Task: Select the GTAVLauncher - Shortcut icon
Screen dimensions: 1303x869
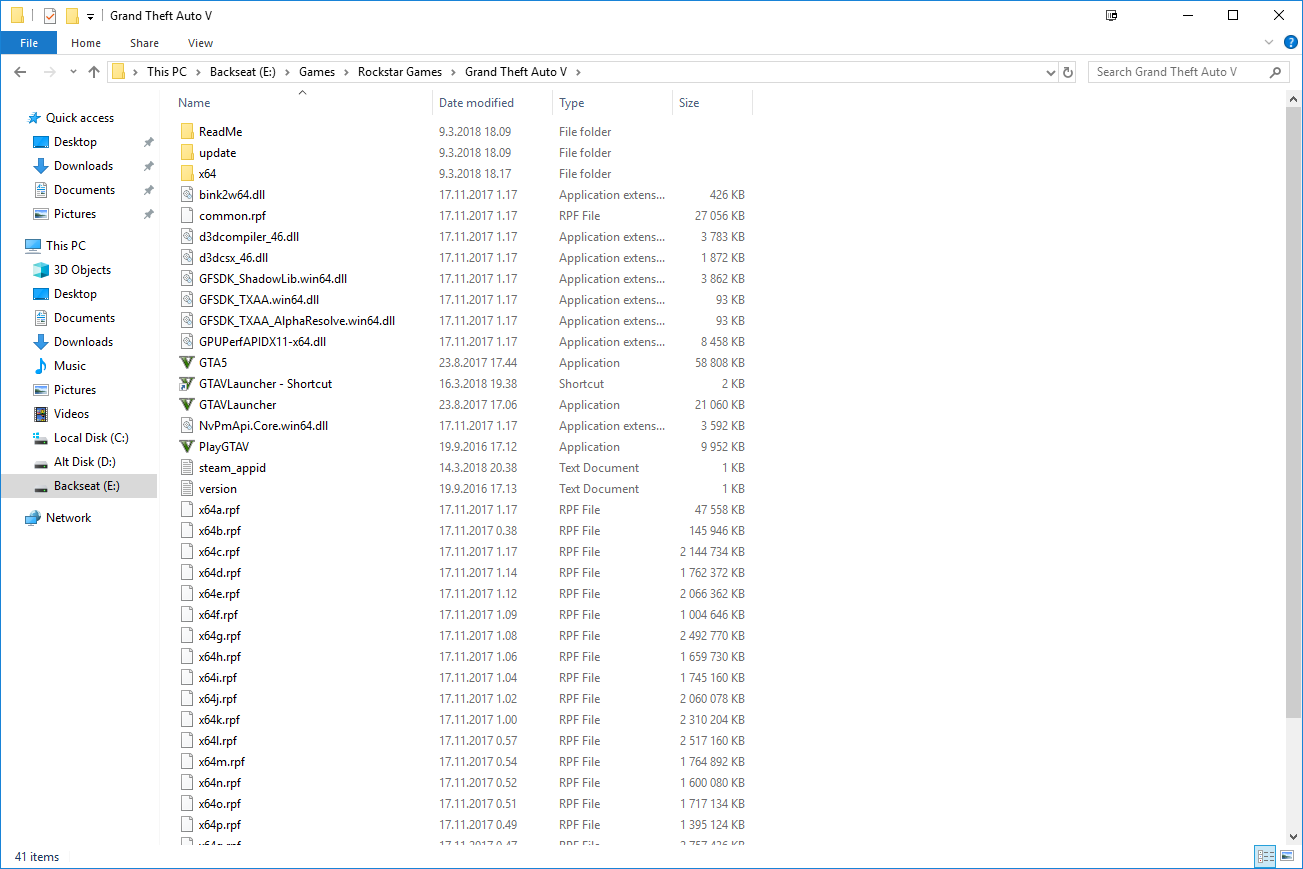Action: (186, 384)
